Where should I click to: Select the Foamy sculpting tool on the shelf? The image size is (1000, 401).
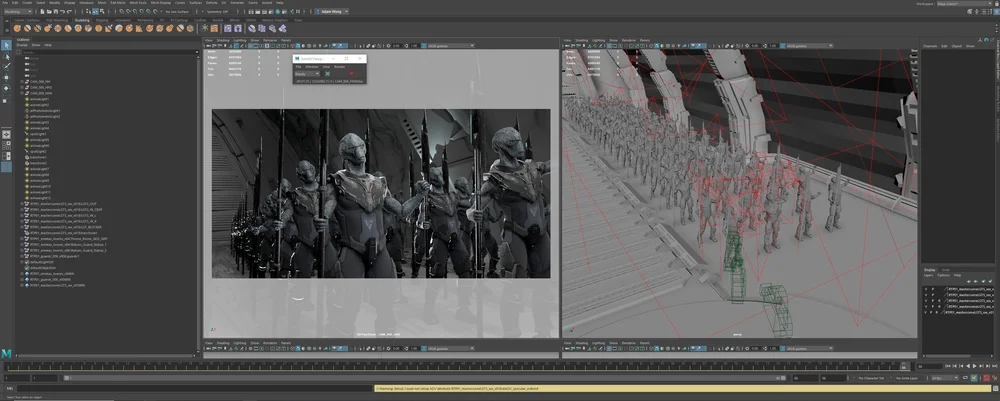pyautogui.click(x=78, y=28)
